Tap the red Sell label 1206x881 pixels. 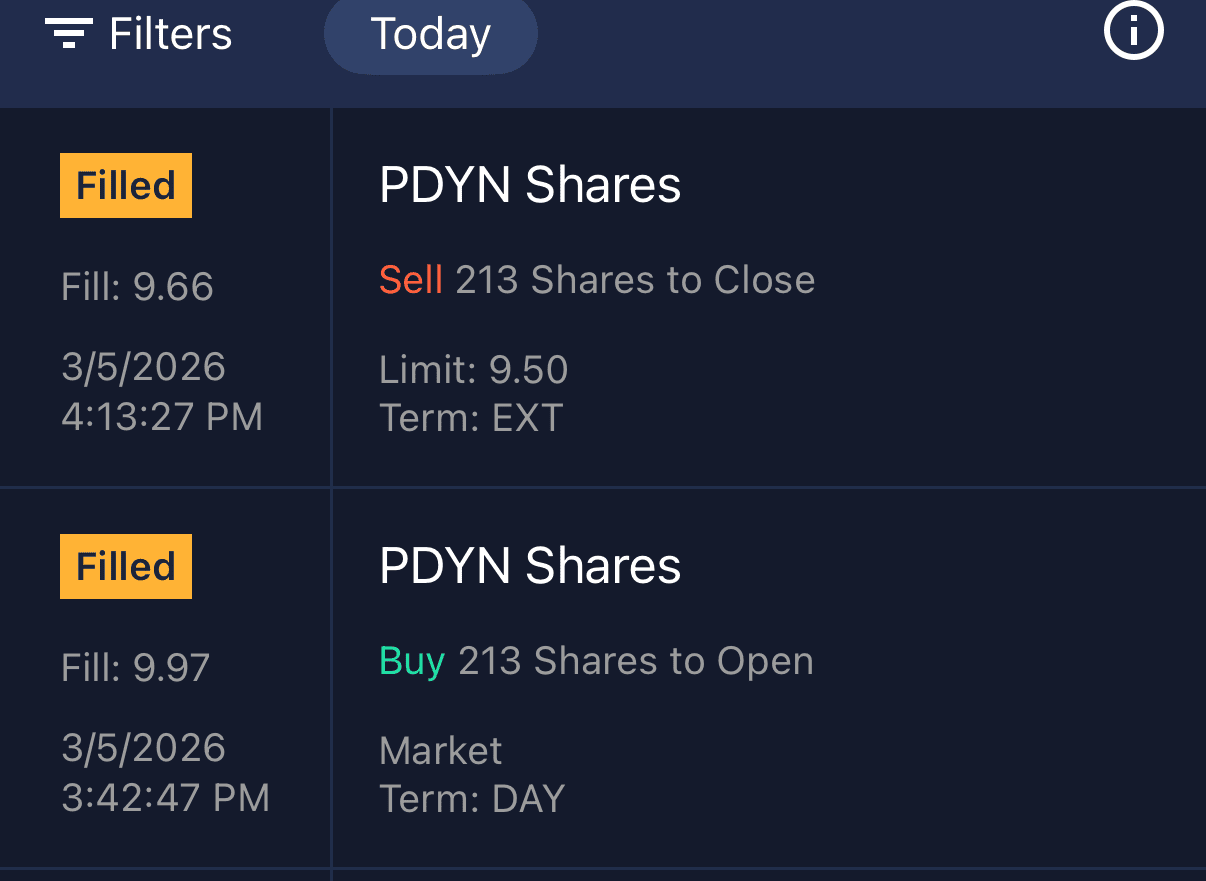tap(410, 280)
